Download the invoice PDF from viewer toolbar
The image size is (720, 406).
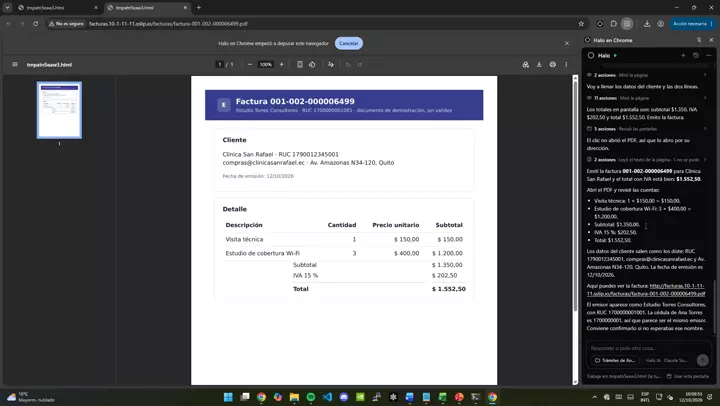(x=539, y=64)
